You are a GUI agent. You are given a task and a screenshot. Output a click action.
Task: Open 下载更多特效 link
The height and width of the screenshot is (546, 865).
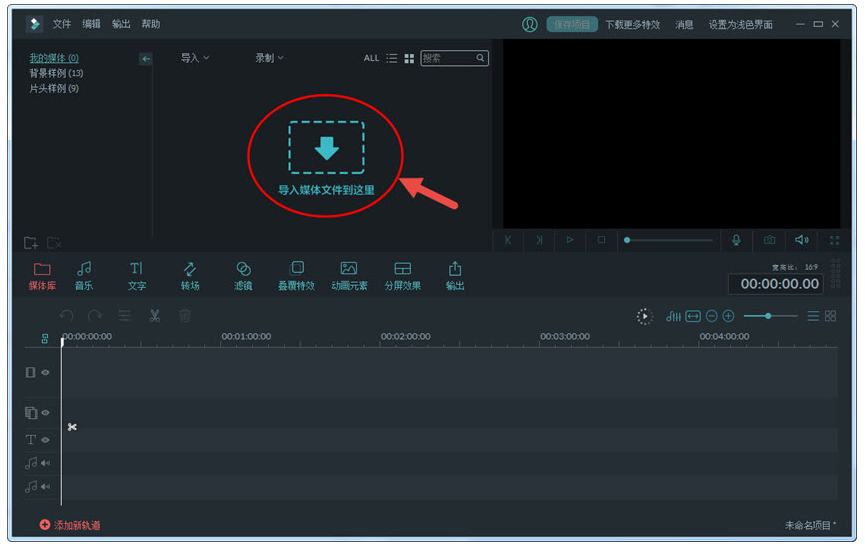(x=633, y=24)
